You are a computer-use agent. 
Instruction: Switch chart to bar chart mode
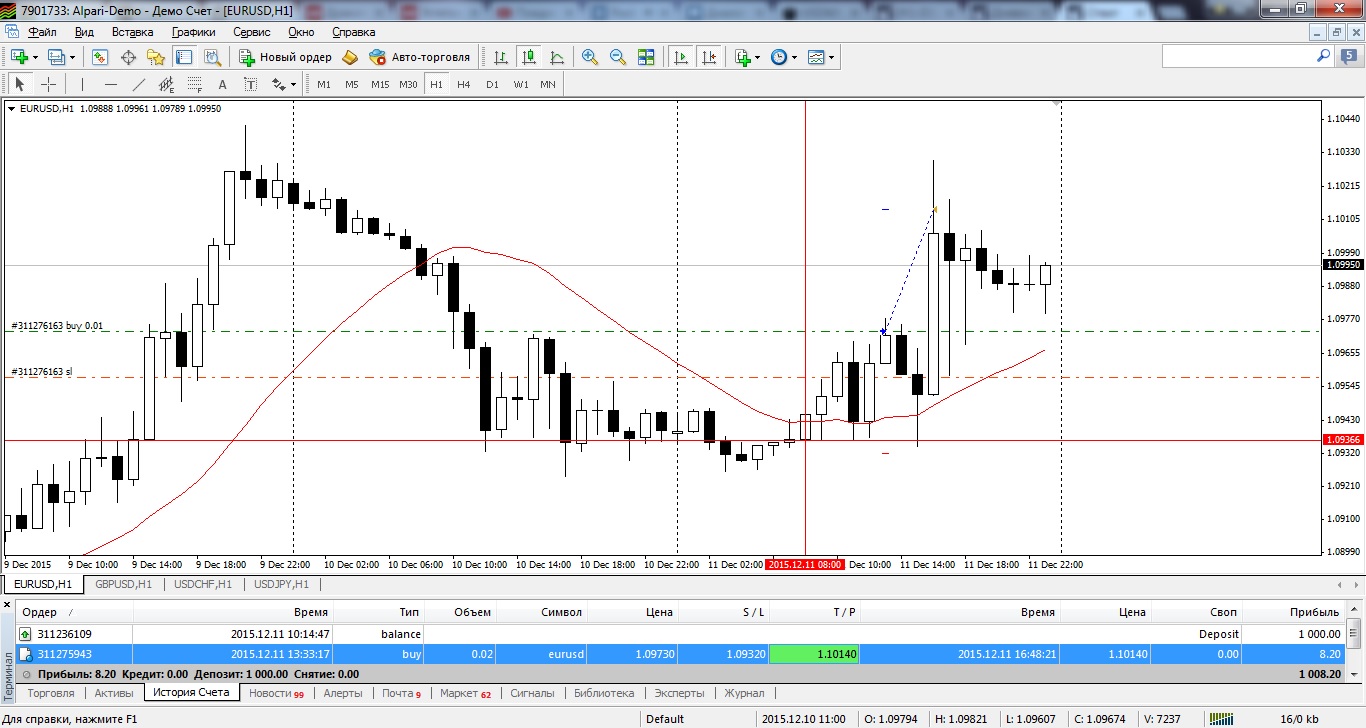point(501,57)
